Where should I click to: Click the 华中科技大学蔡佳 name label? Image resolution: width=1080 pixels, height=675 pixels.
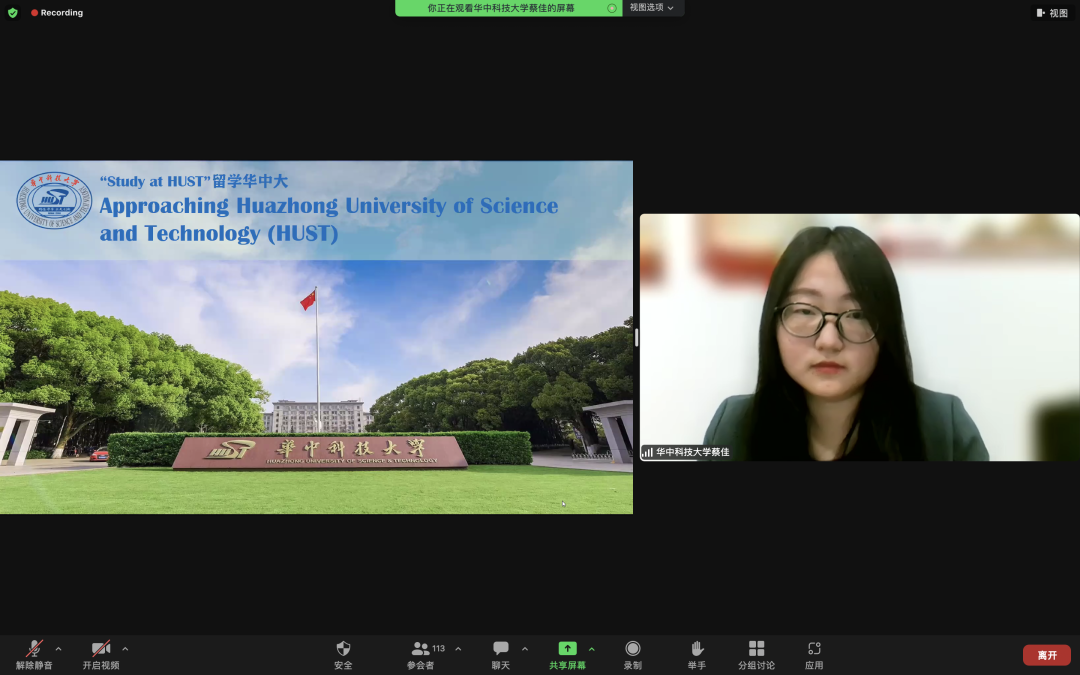click(x=692, y=452)
